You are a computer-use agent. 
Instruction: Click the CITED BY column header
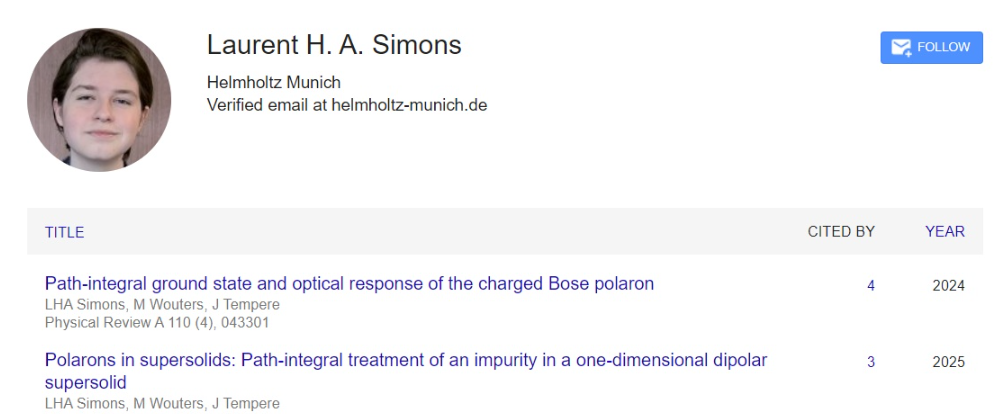click(x=841, y=232)
